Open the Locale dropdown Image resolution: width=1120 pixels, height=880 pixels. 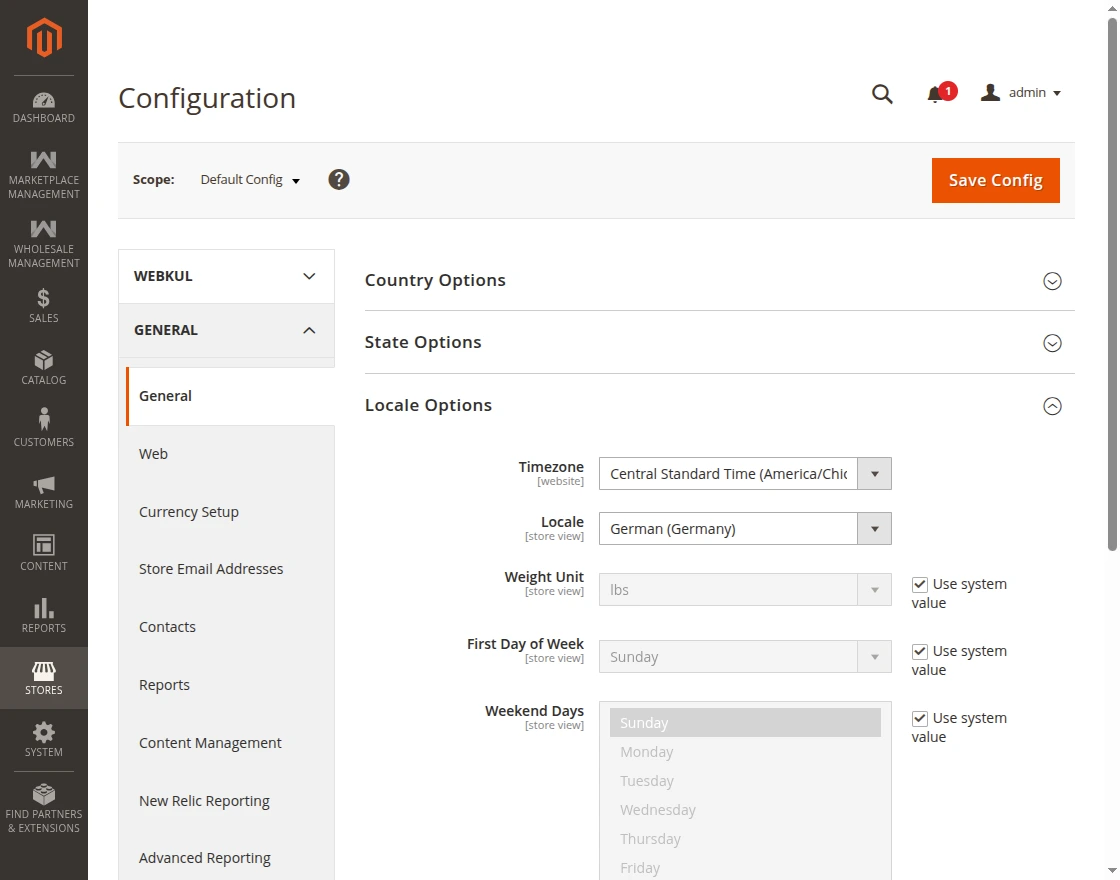(x=744, y=529)
